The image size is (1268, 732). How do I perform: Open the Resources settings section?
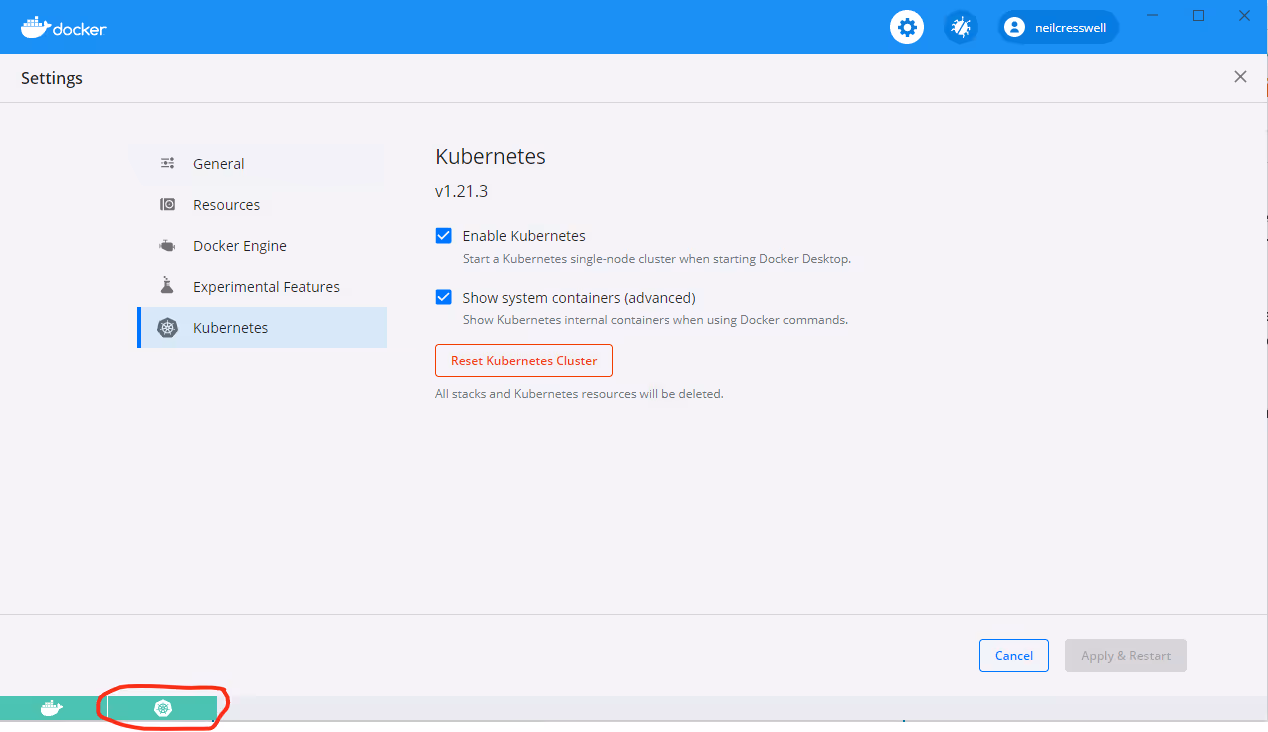pyautogui.click(x=262, y=205)
